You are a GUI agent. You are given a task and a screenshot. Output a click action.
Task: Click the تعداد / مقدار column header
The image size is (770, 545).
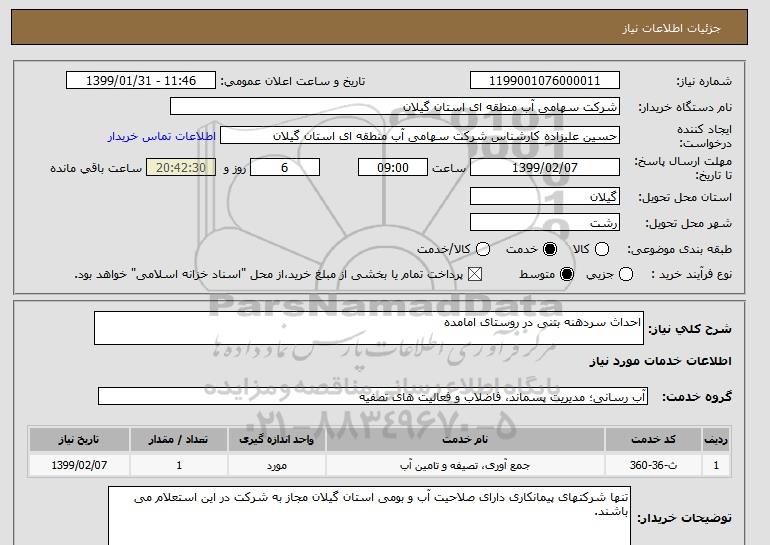179,439
